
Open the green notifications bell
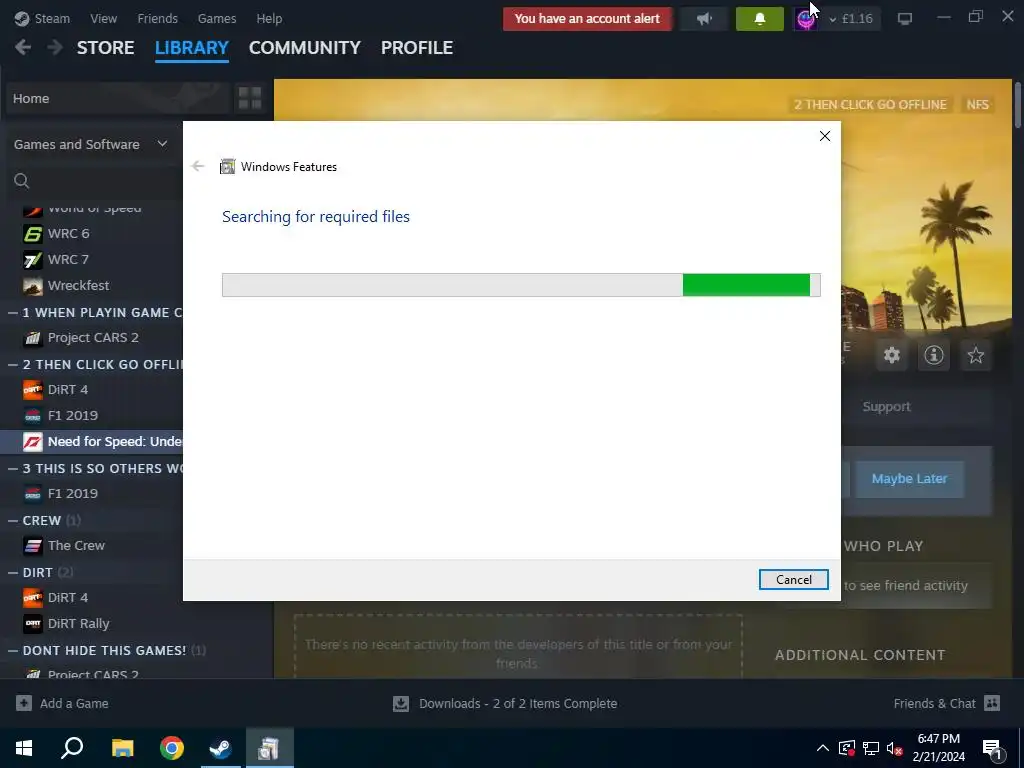point(760,19)
